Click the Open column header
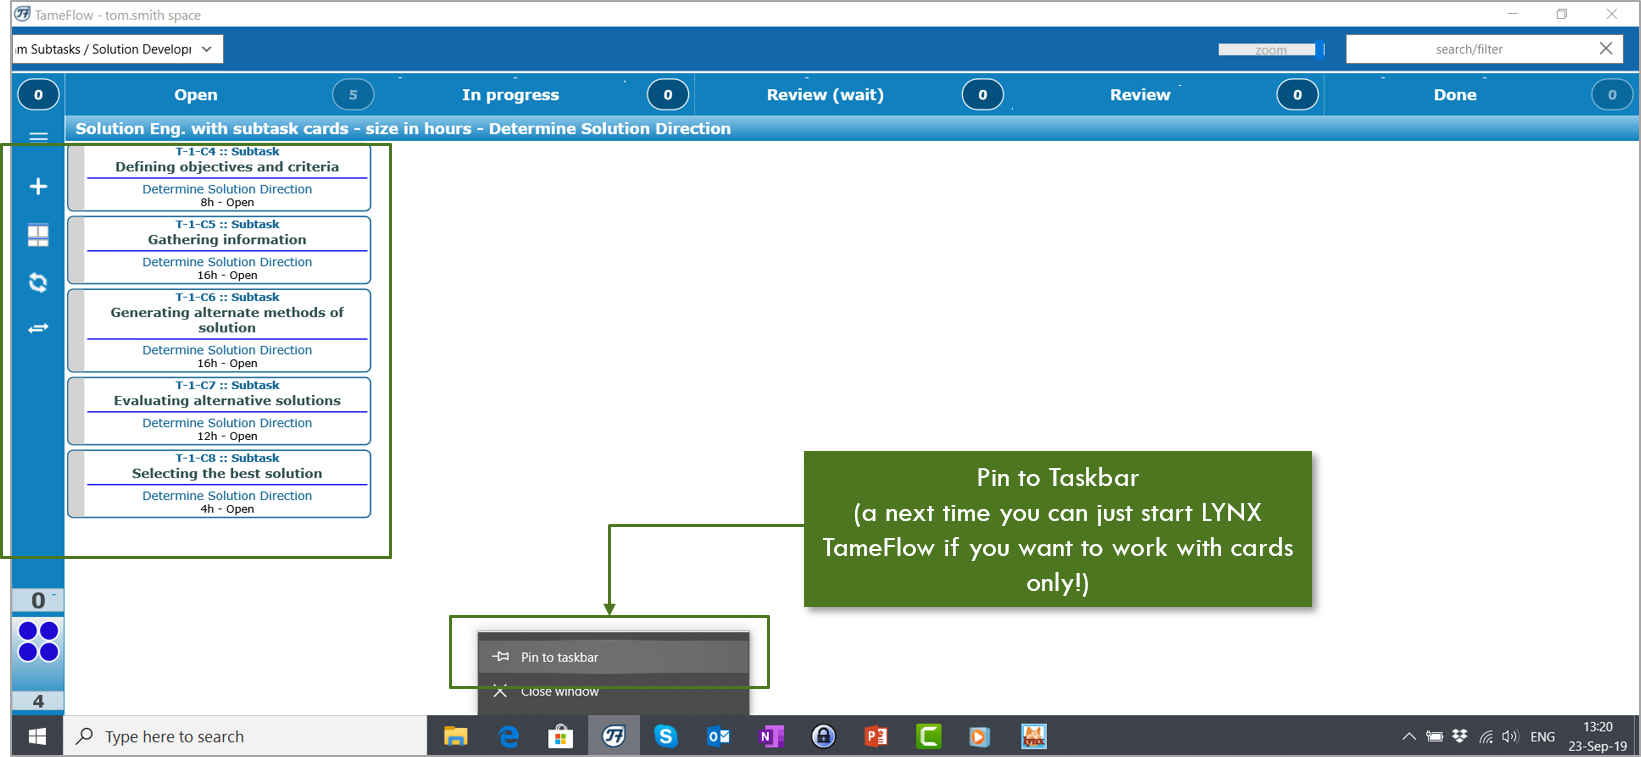This screenshot has width=1641, height=757. coord(196,95)
